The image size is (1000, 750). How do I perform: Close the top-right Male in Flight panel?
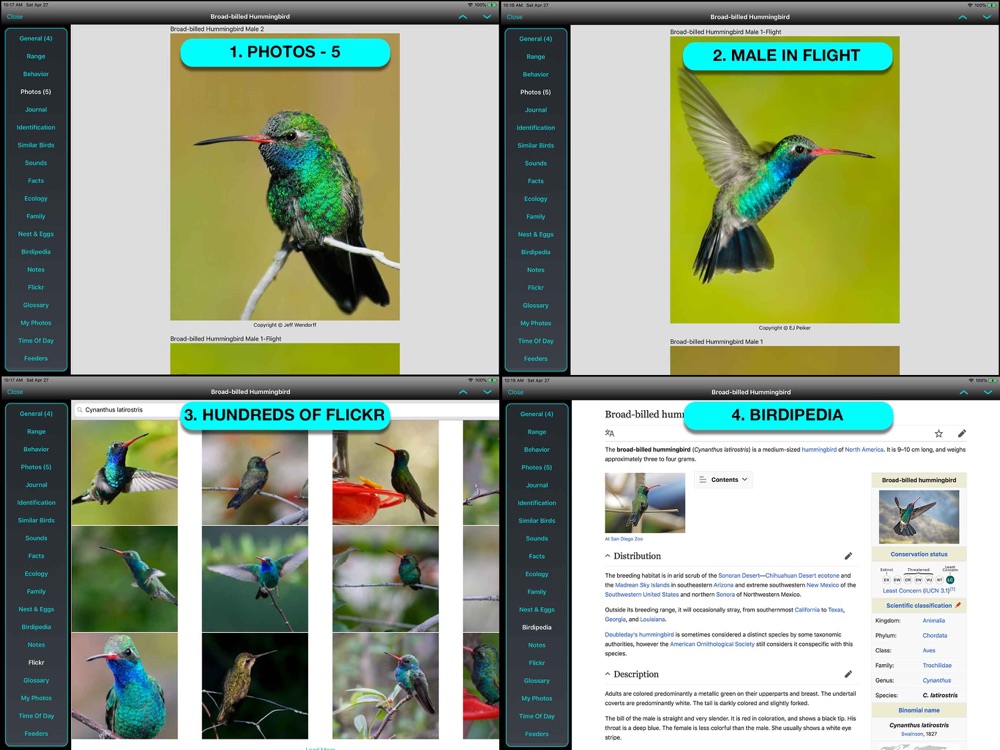515,17
